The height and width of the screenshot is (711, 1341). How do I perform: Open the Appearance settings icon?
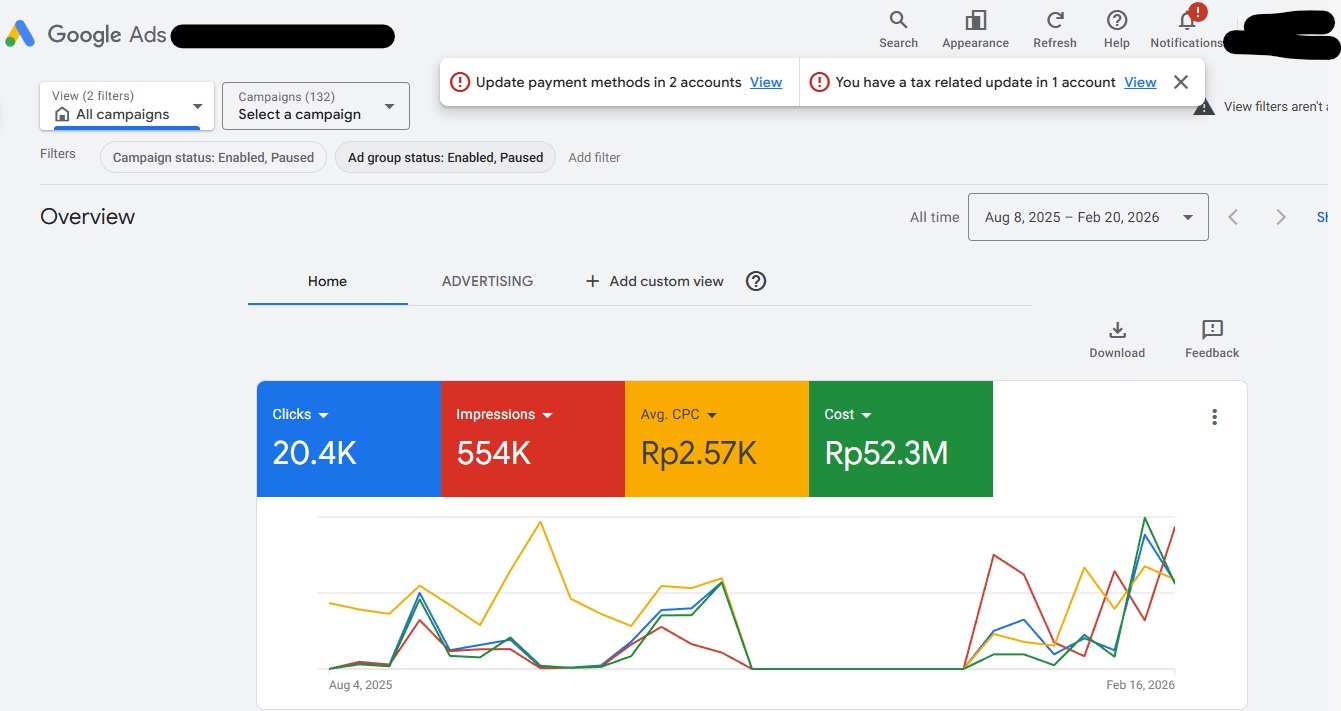975,21
